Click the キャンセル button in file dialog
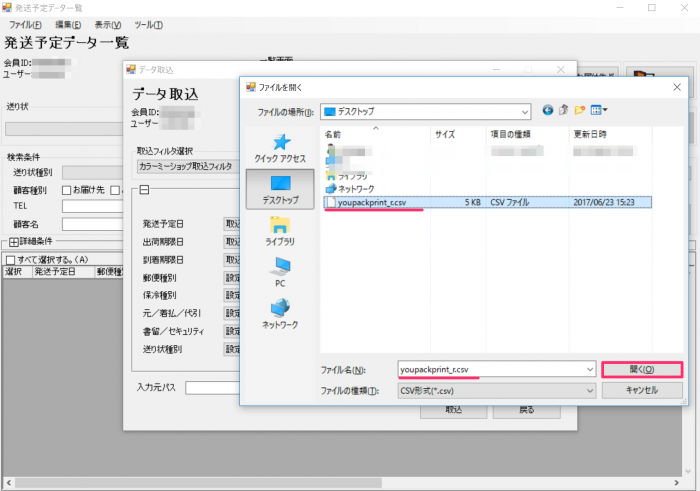Image resolution: width=700 pixels, height=491 pixels. pos(642,390)
